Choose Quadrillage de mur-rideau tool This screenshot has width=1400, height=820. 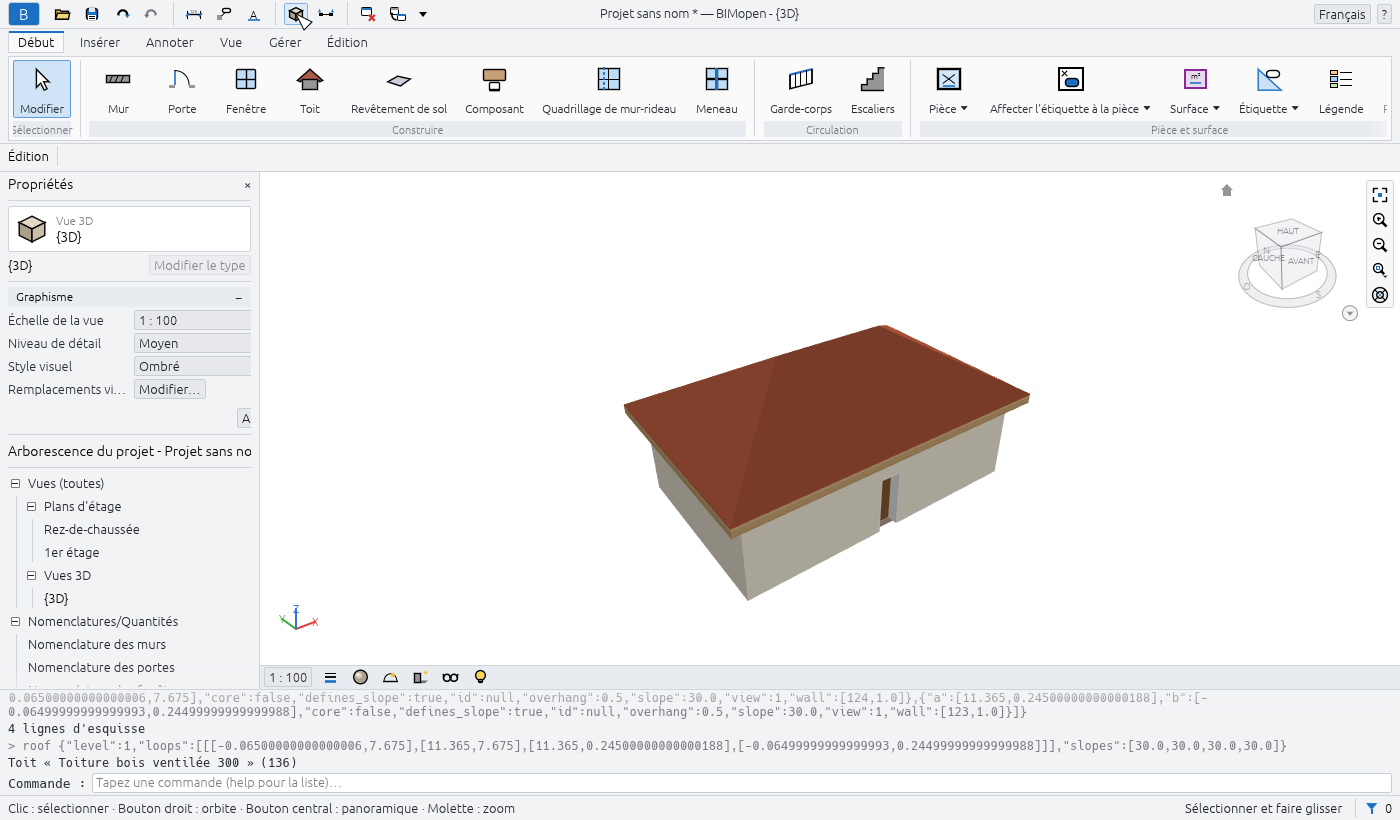point(609,90)
